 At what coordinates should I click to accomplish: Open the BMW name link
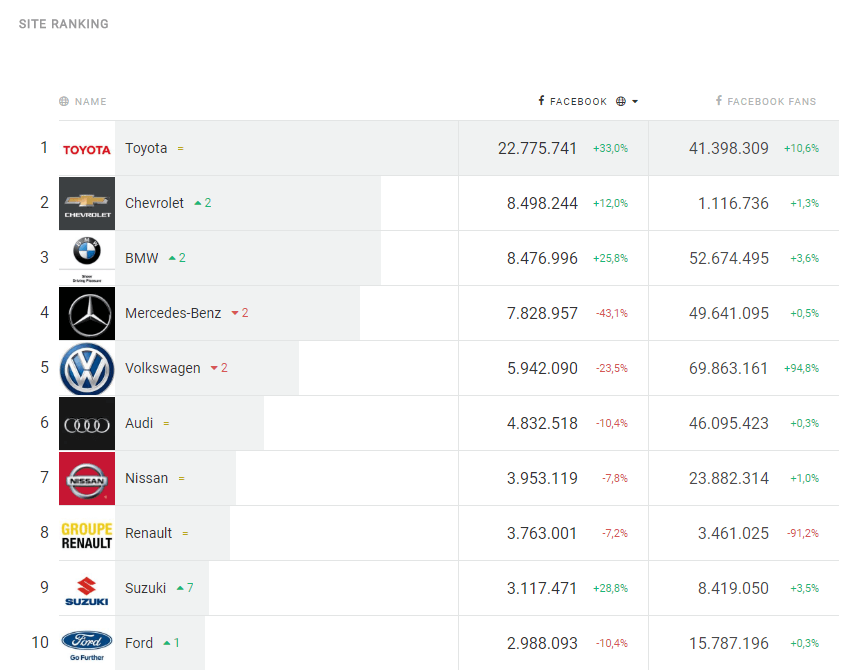click(142, 258)
